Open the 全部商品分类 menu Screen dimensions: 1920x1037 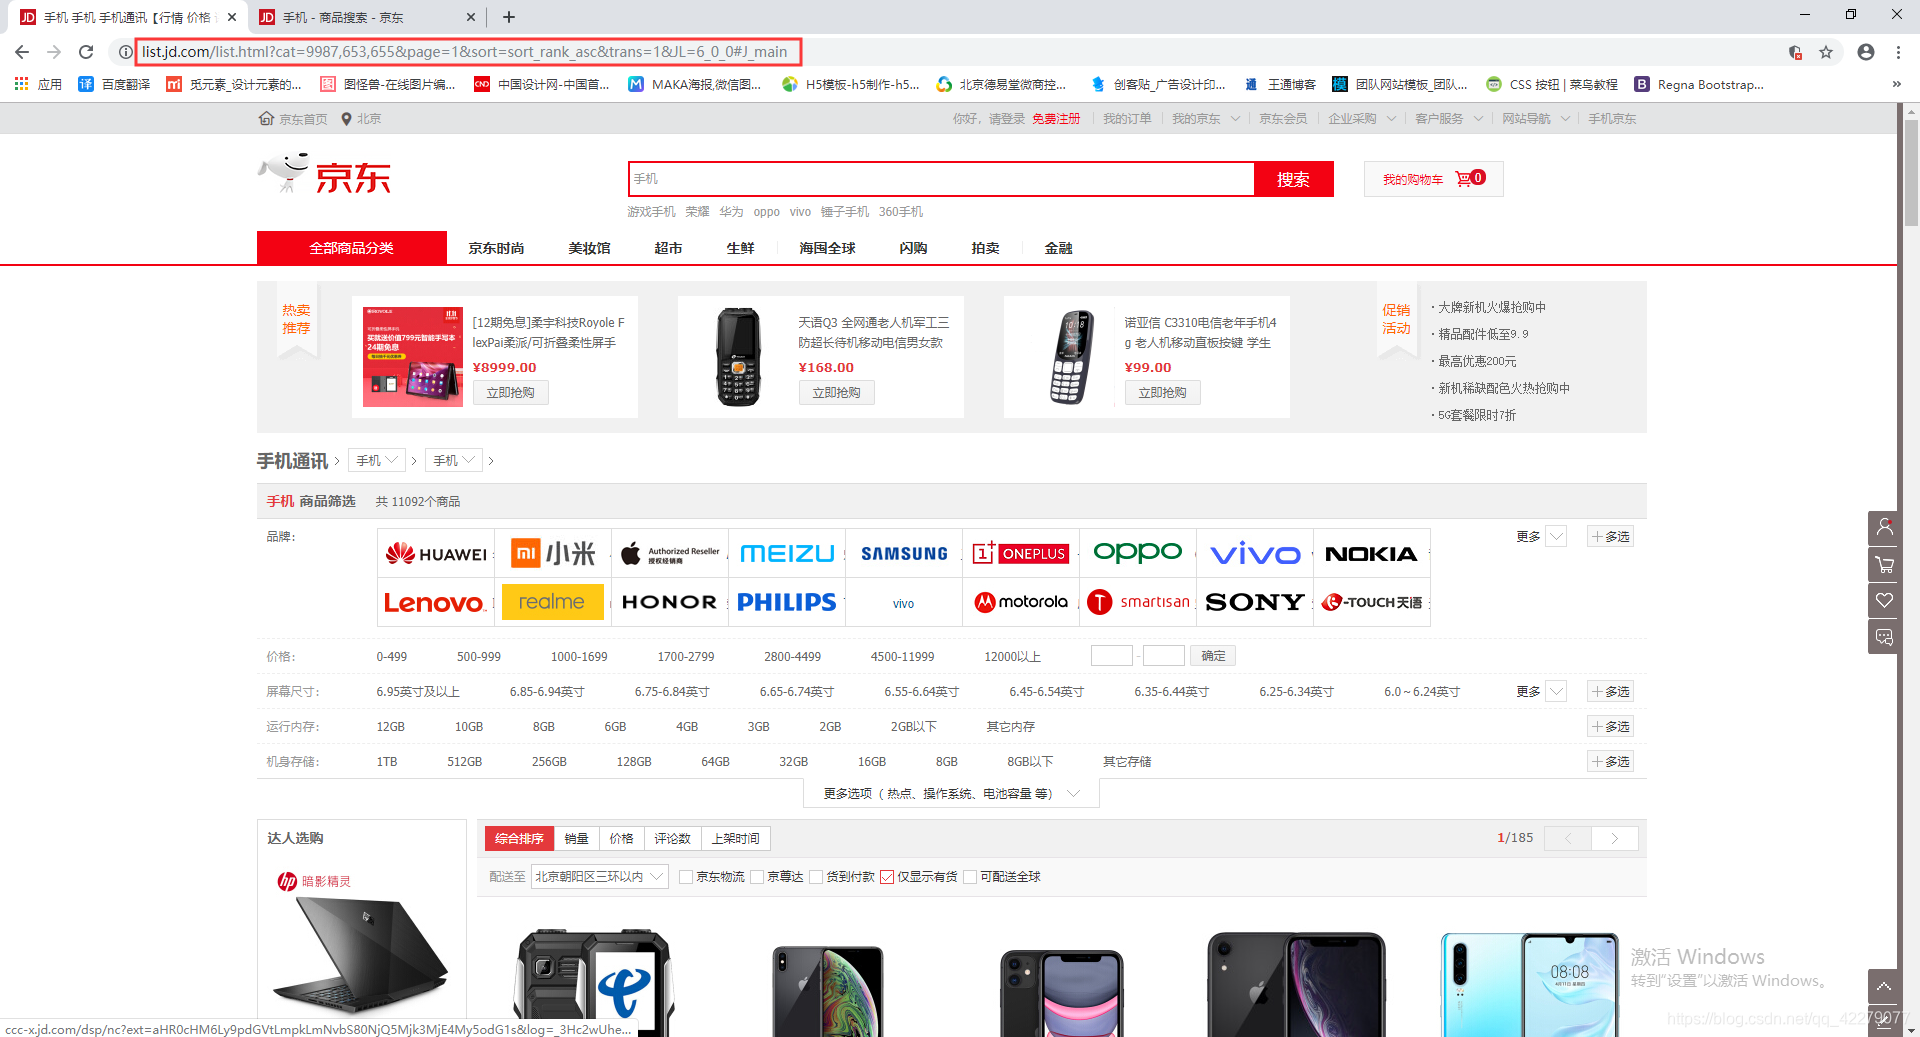point(352,248)
